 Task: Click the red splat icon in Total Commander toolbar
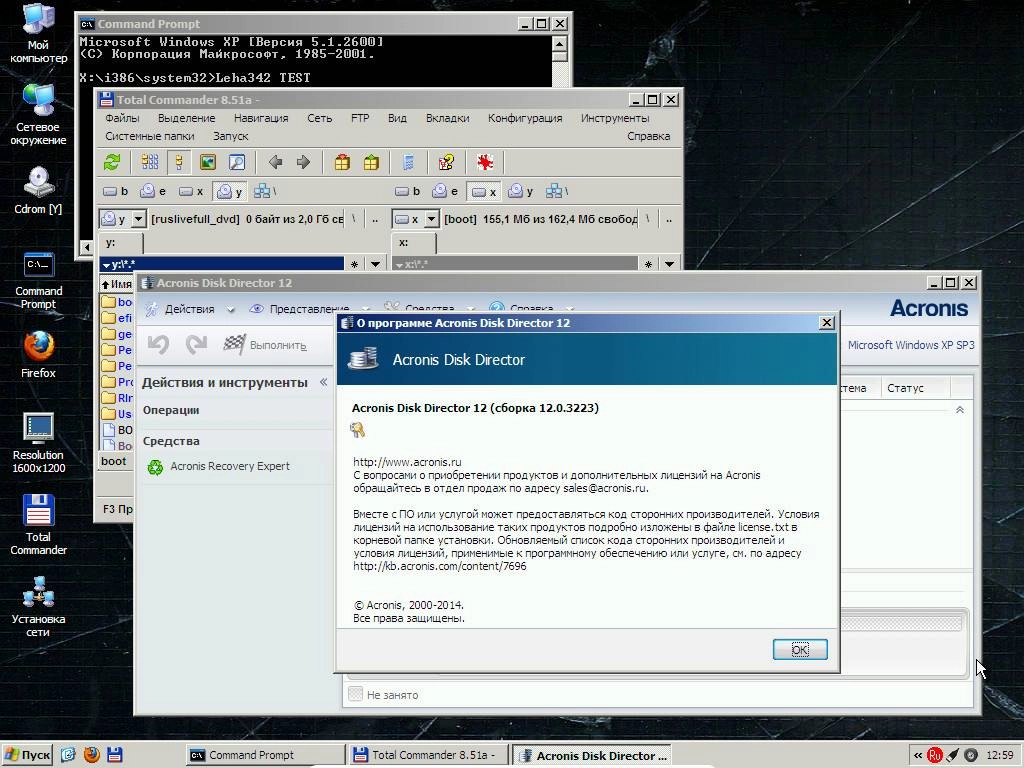click(x=485, y=163)
